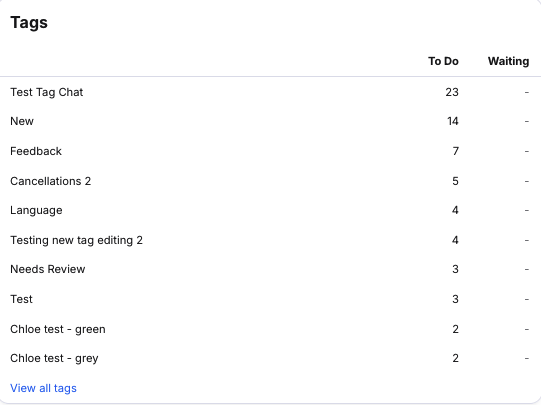Open the New tag
This screenshot has width=541, height=405.
click(x=22, y=121)
